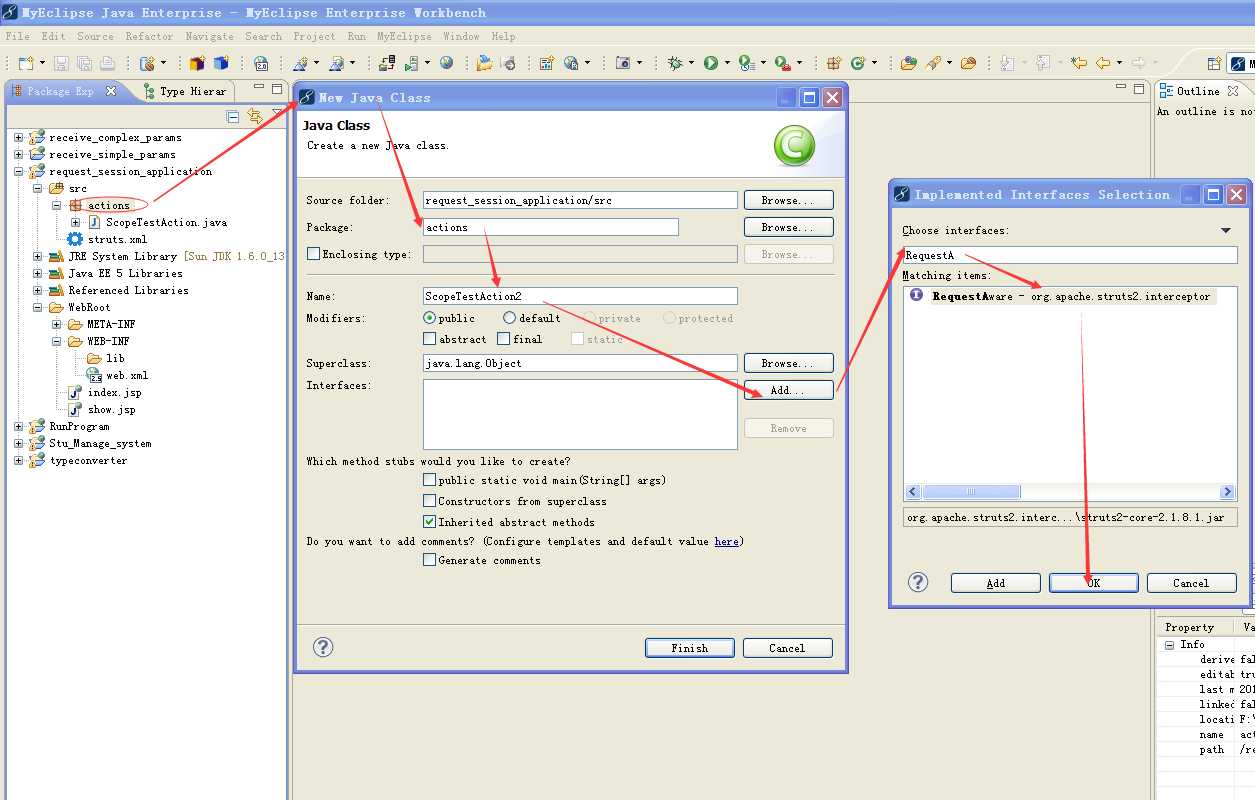Click OK in Implemented Interfaces Selection

pyautogui.click(x=1093, y=583)
